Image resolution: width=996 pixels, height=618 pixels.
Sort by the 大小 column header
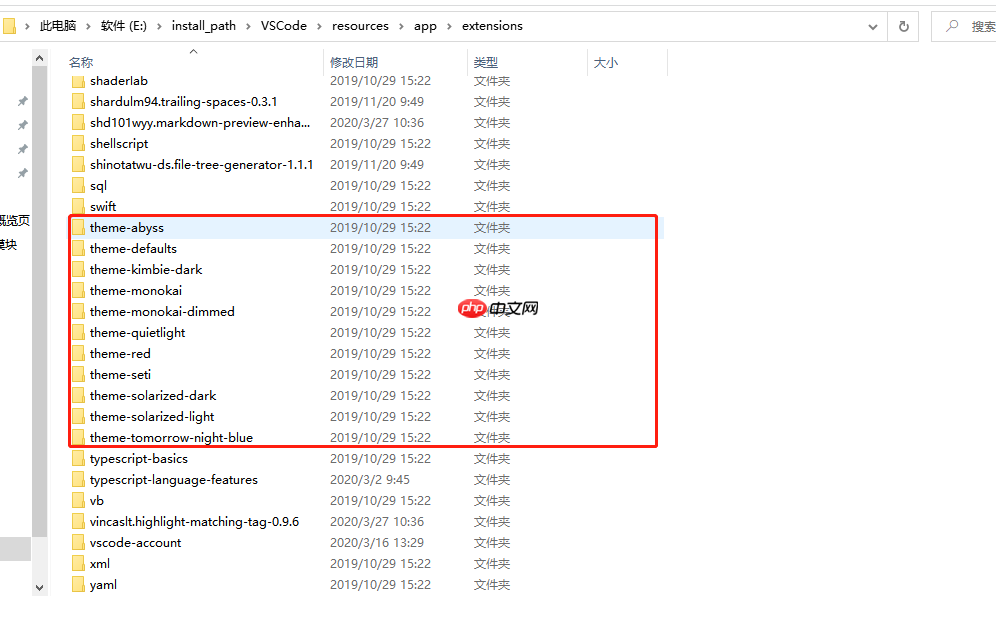[605, 62]
